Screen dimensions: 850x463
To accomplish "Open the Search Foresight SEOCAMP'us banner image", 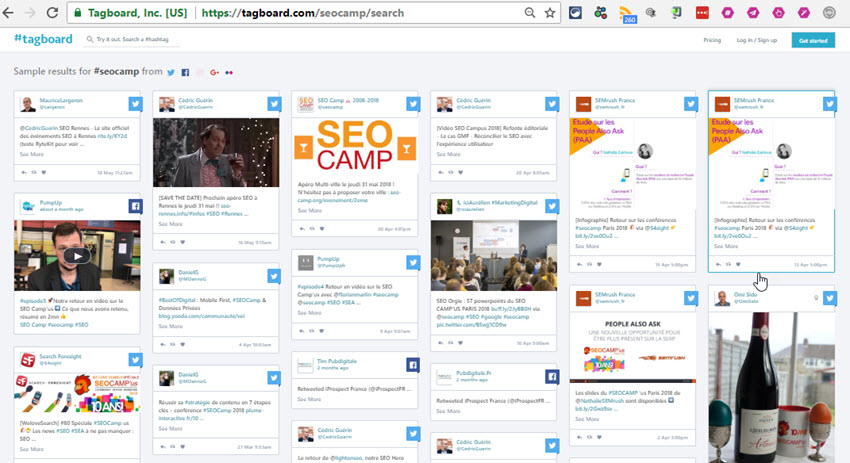I will click(77, 393).
